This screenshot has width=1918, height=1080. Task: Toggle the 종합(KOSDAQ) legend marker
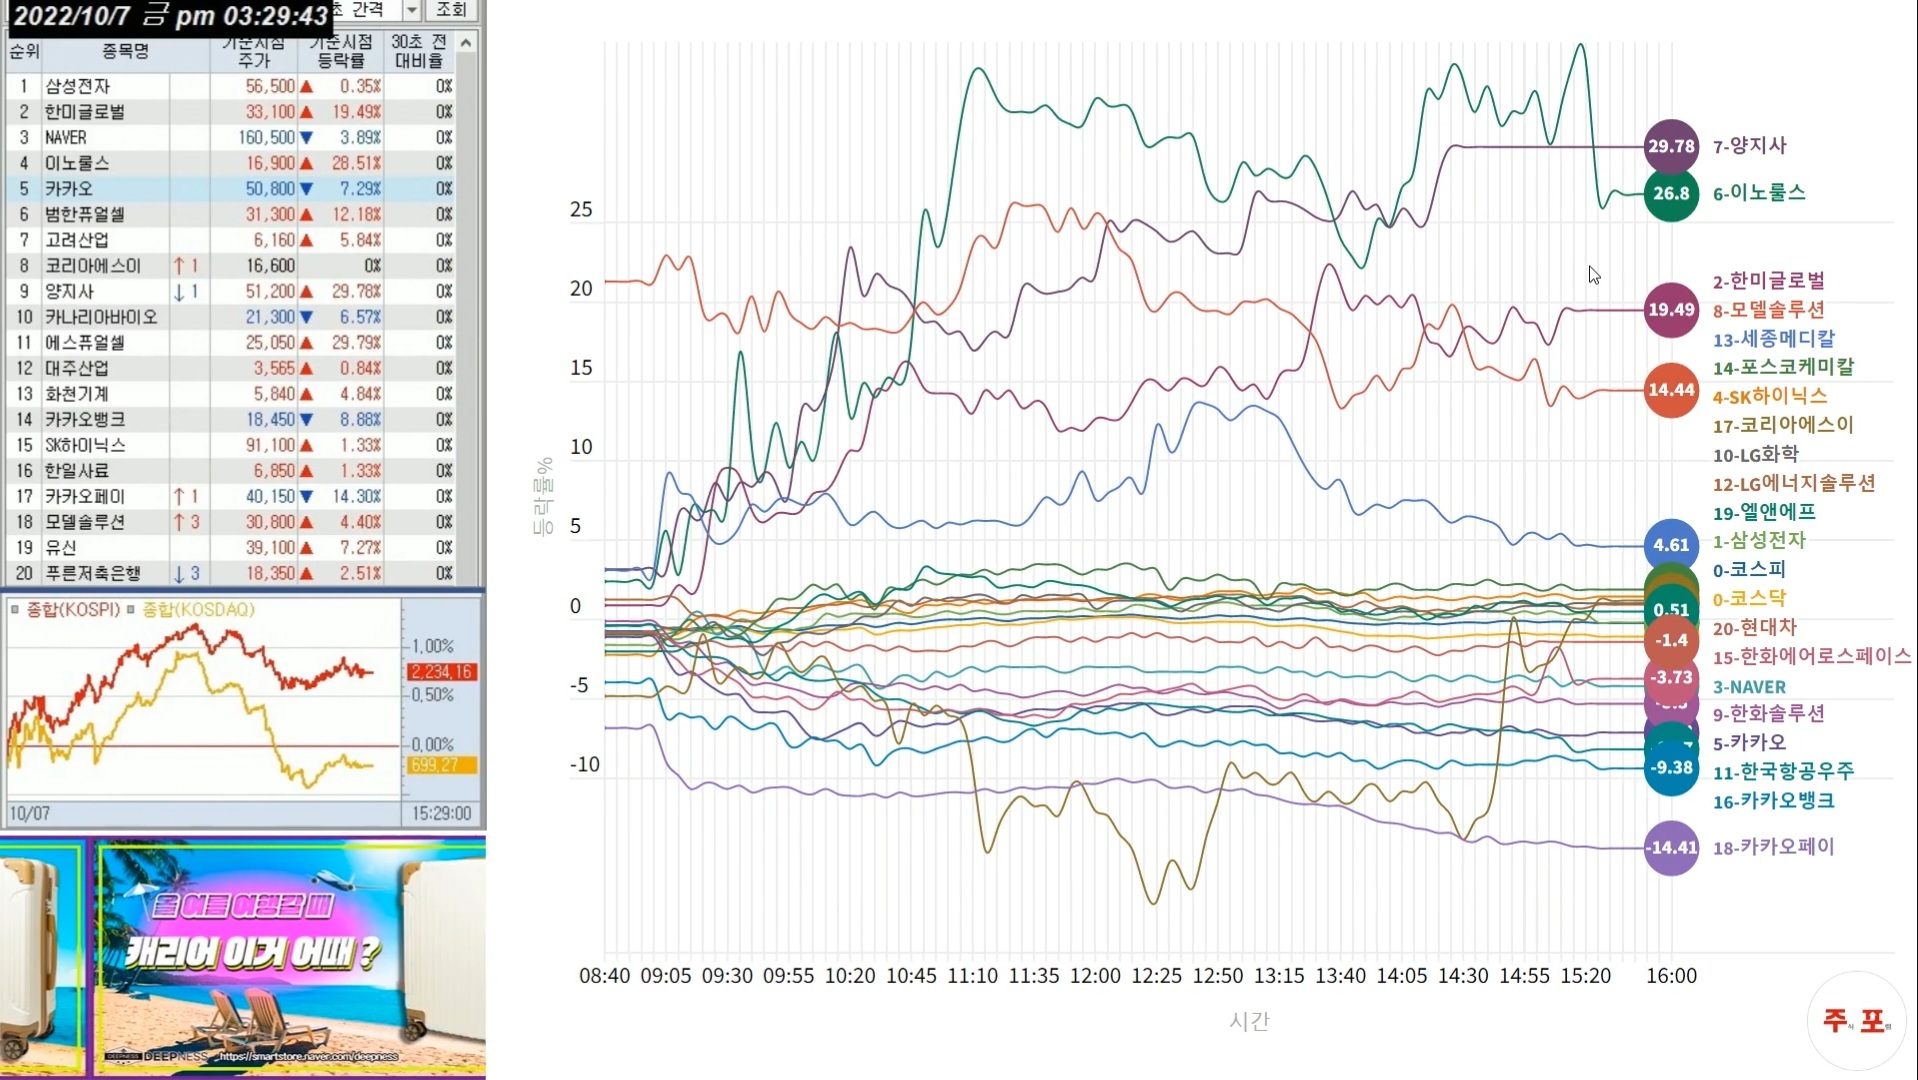point(131,609)
